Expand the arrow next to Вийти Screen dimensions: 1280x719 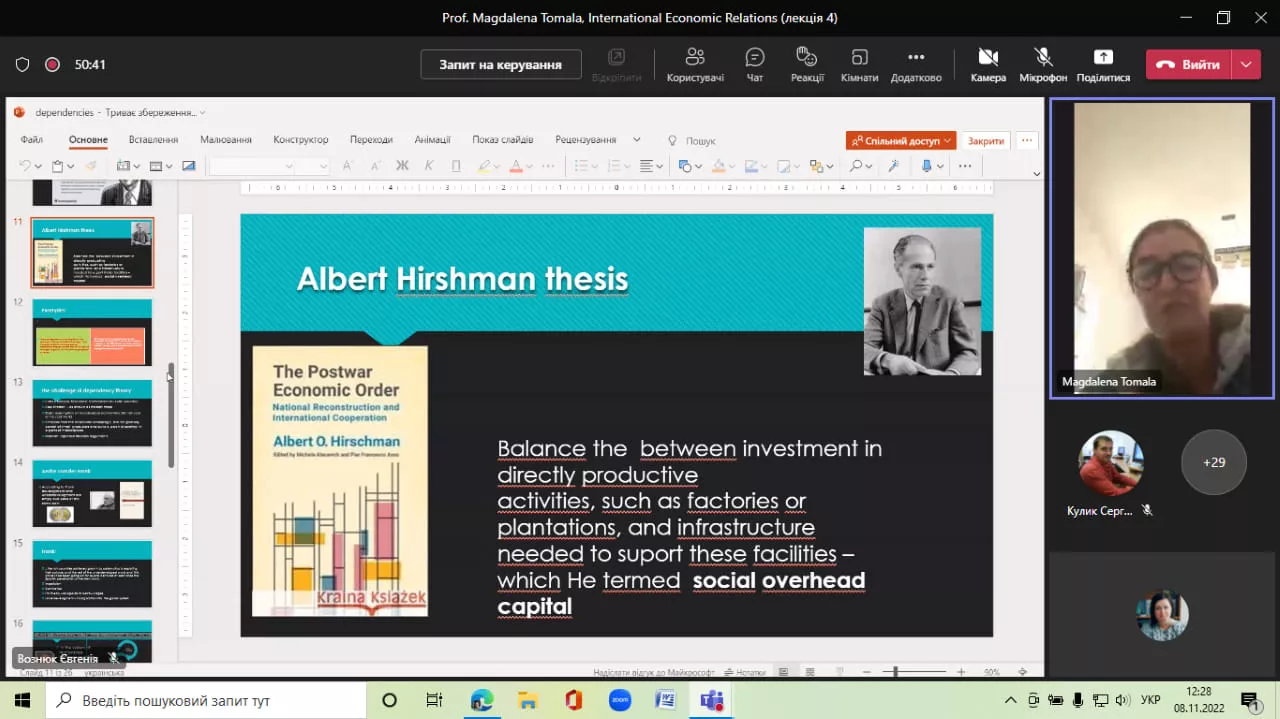1246,64
